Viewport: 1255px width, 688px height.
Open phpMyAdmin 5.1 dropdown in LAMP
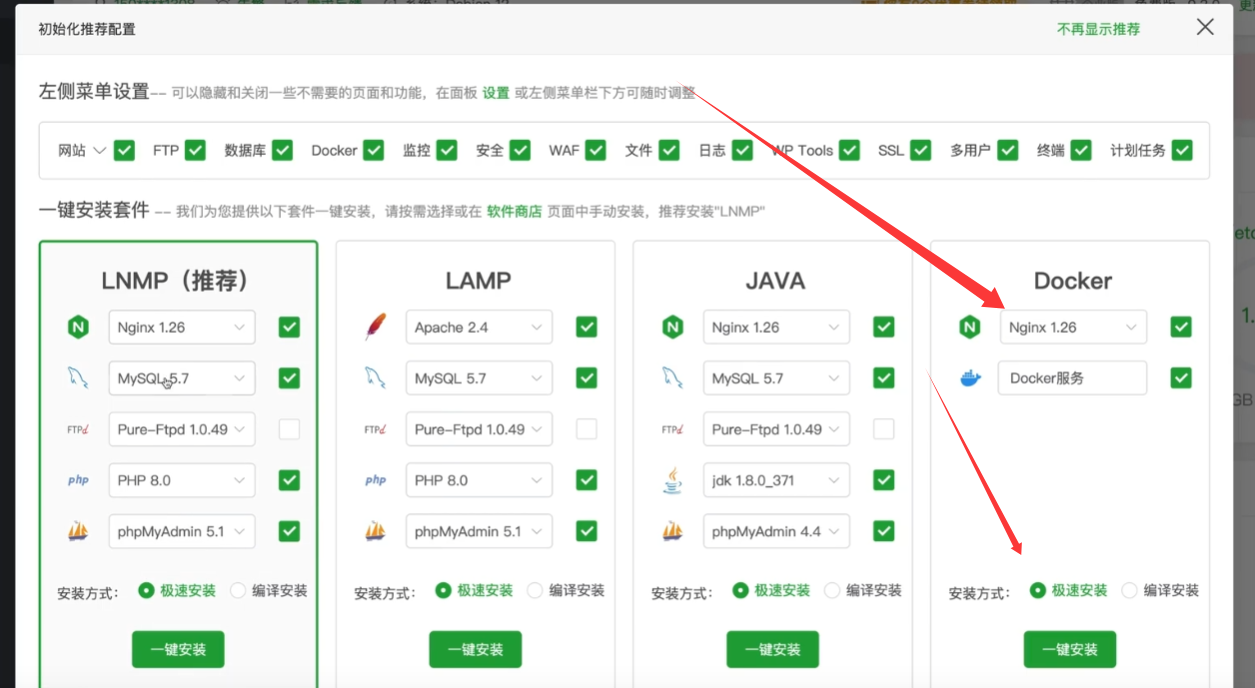click(479, 531)
